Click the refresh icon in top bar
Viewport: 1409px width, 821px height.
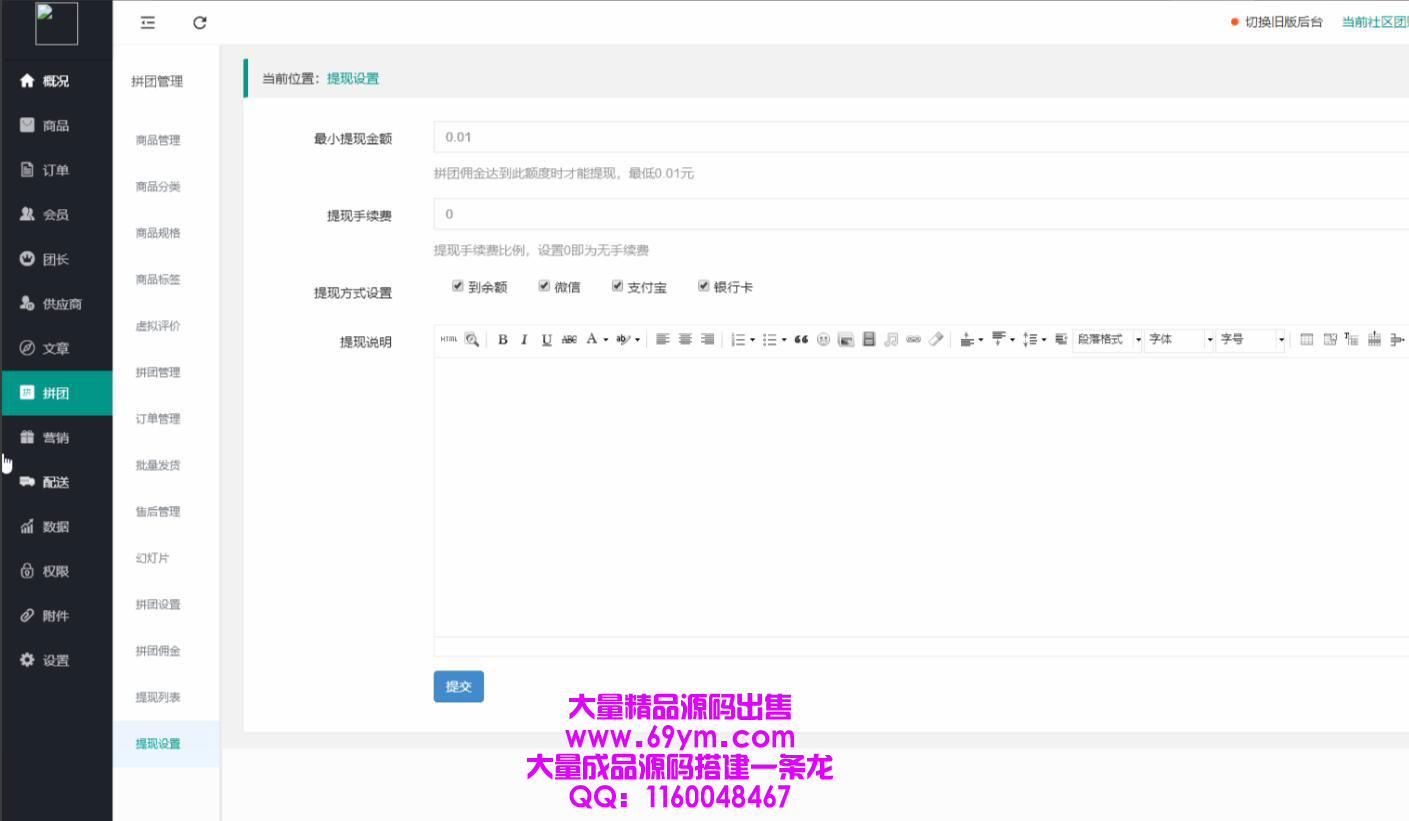pos(200,23)
